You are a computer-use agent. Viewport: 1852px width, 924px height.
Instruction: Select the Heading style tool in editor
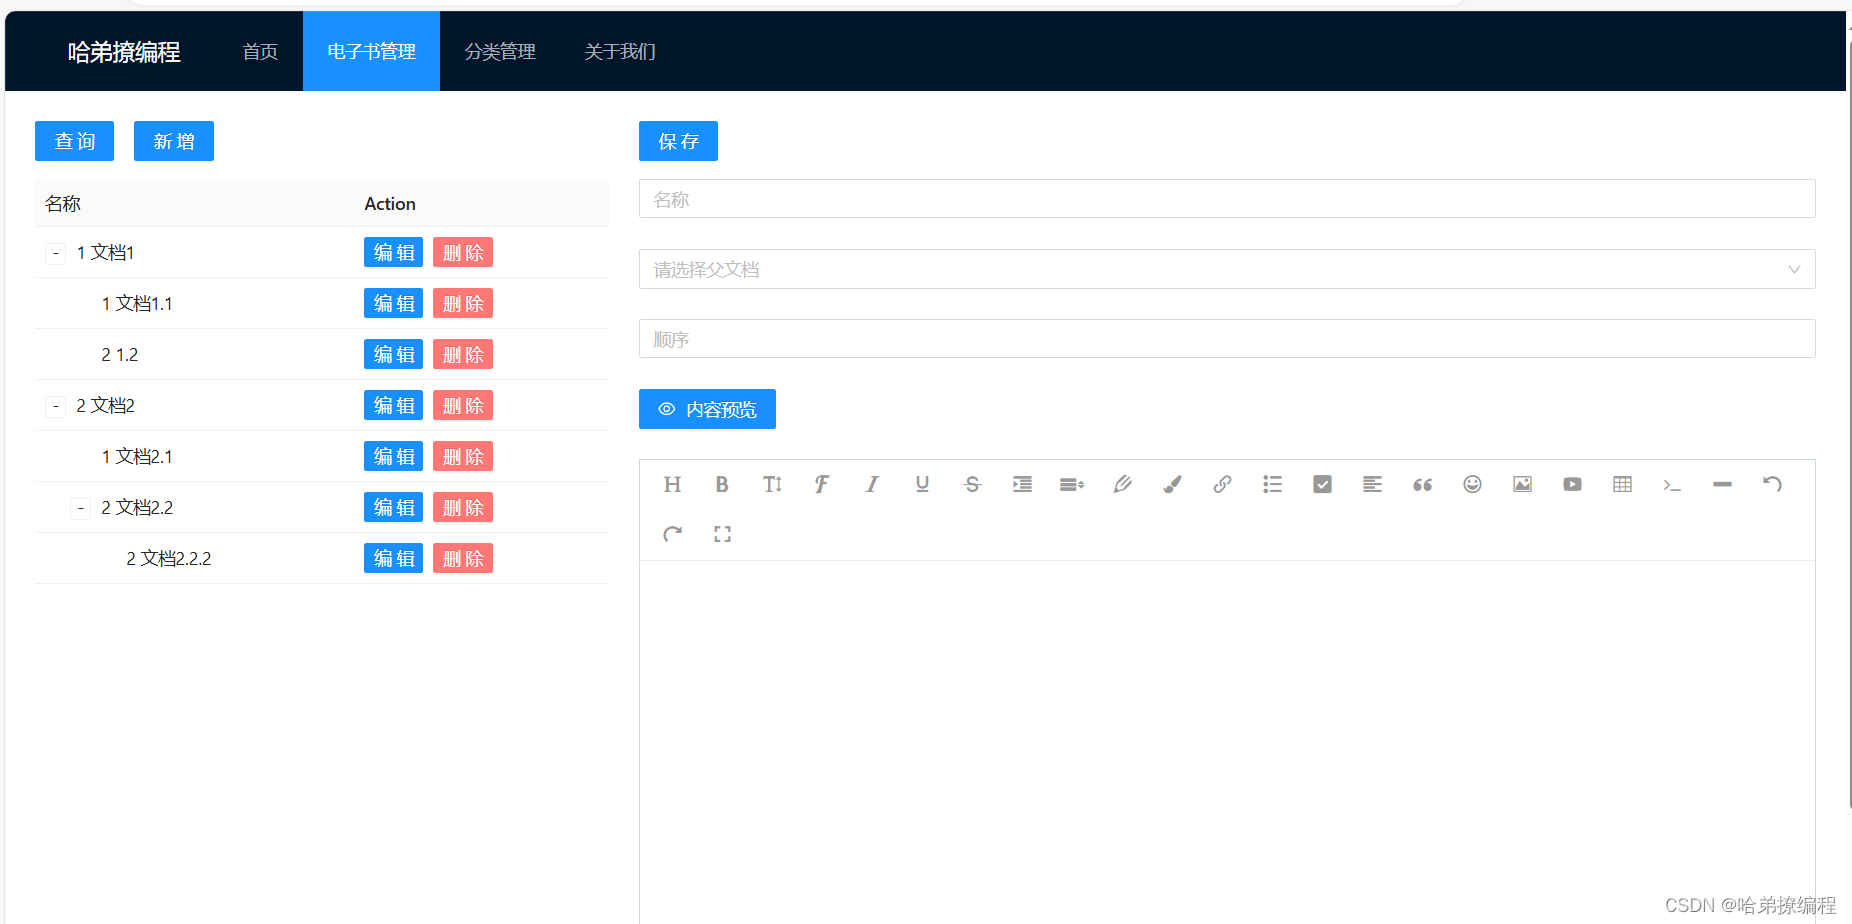point(672,485)
